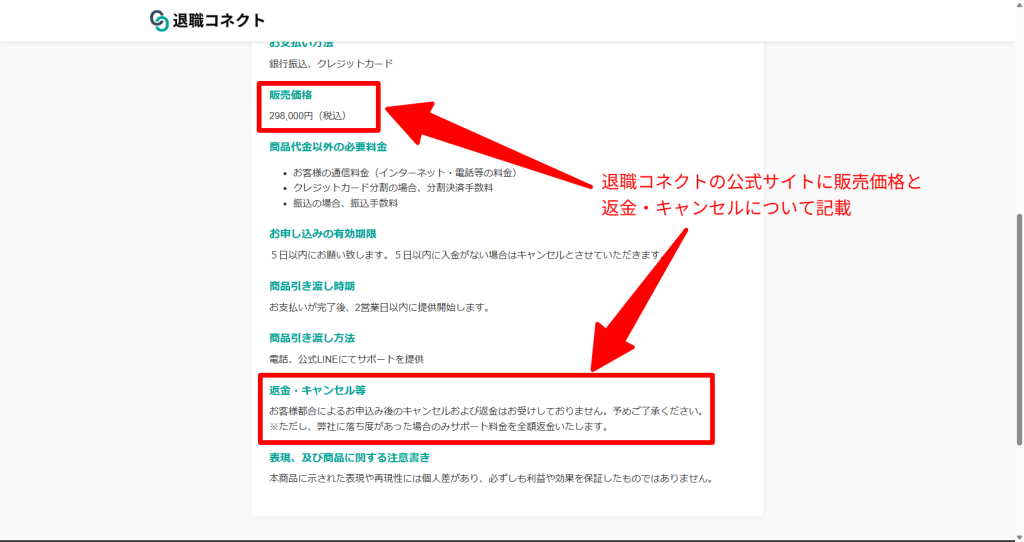
Task: Click the vertical scrollbar thumb
Action: 1019,330
